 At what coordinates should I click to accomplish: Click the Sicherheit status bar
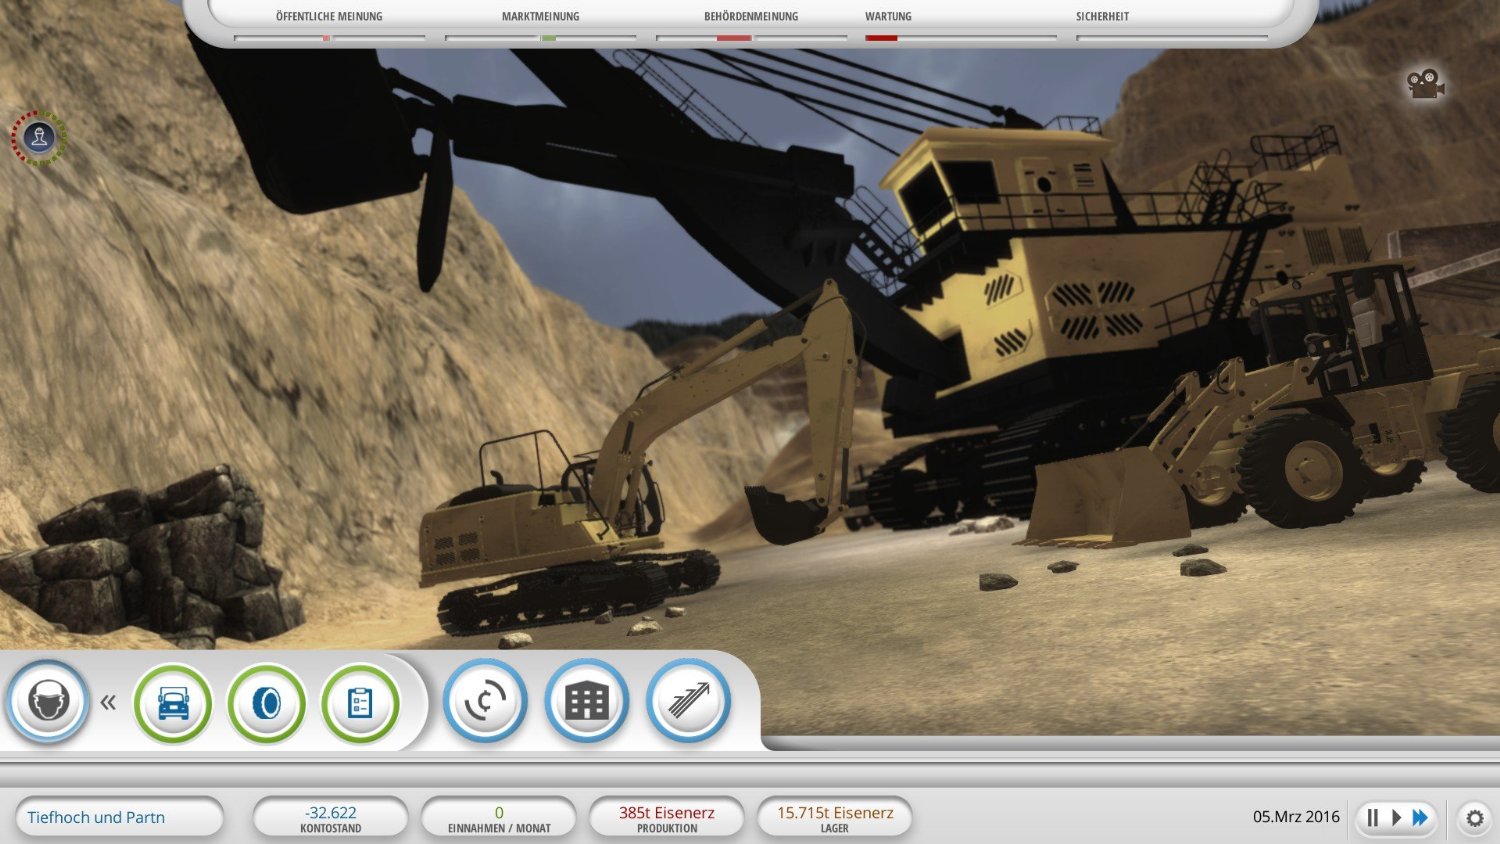pos(1172,38)
